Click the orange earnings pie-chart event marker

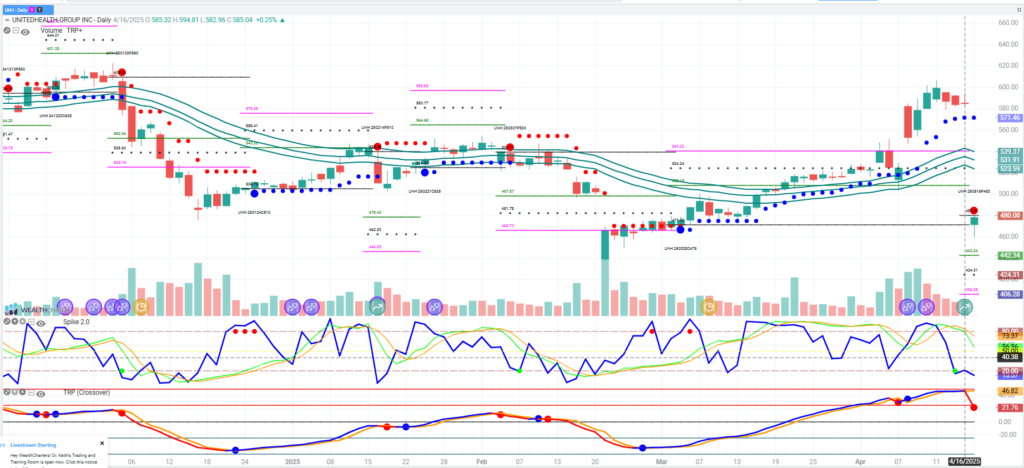point(141,305)
